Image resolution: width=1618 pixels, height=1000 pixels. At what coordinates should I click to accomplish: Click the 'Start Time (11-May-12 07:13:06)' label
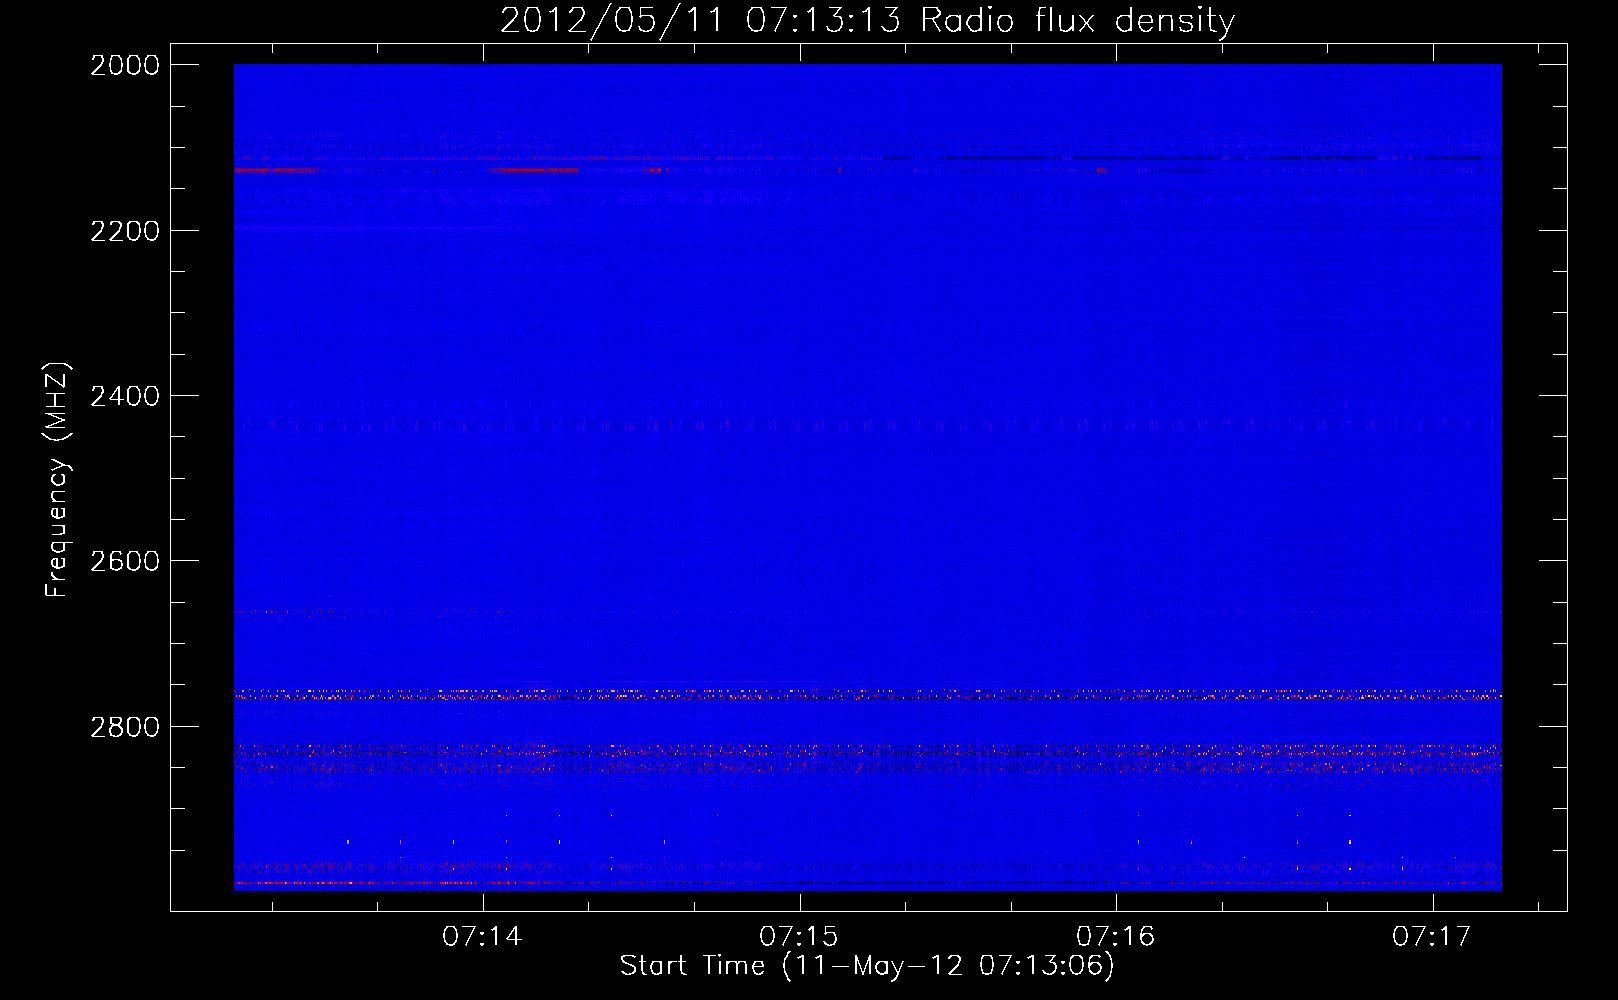[867, 966]
